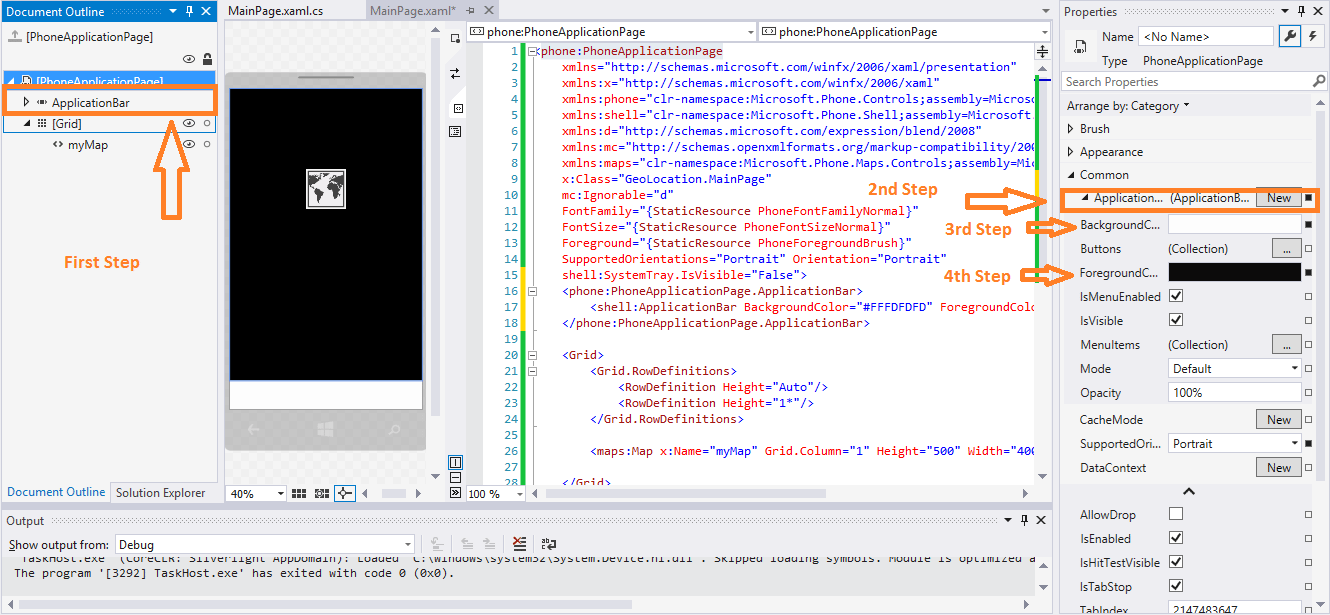Click the Clear All output icon
This screenshot has height=615, width=1330.
click(x=519, y=544)
